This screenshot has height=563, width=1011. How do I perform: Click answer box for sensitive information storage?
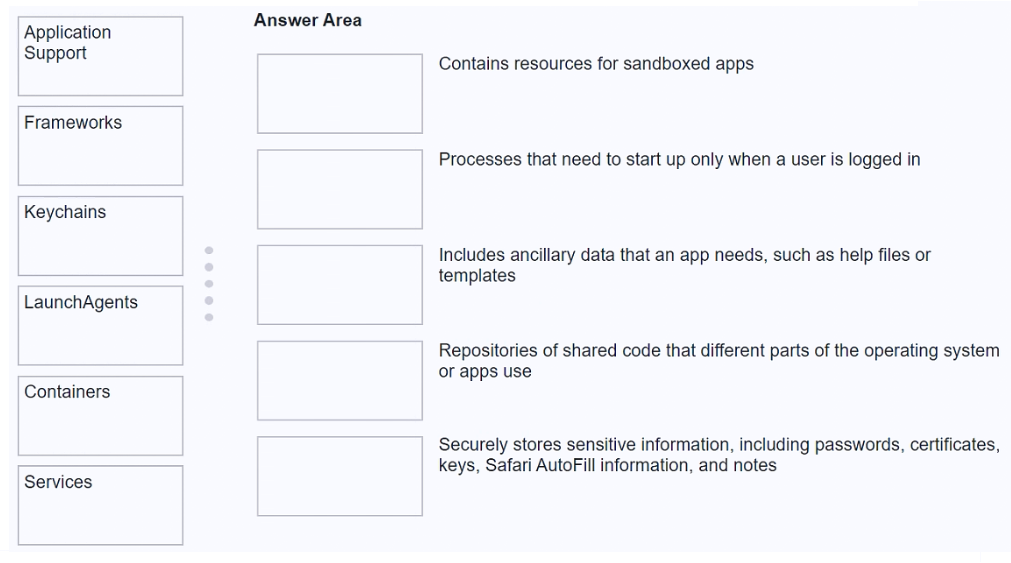pyautogui.click(x=340, y=476)
